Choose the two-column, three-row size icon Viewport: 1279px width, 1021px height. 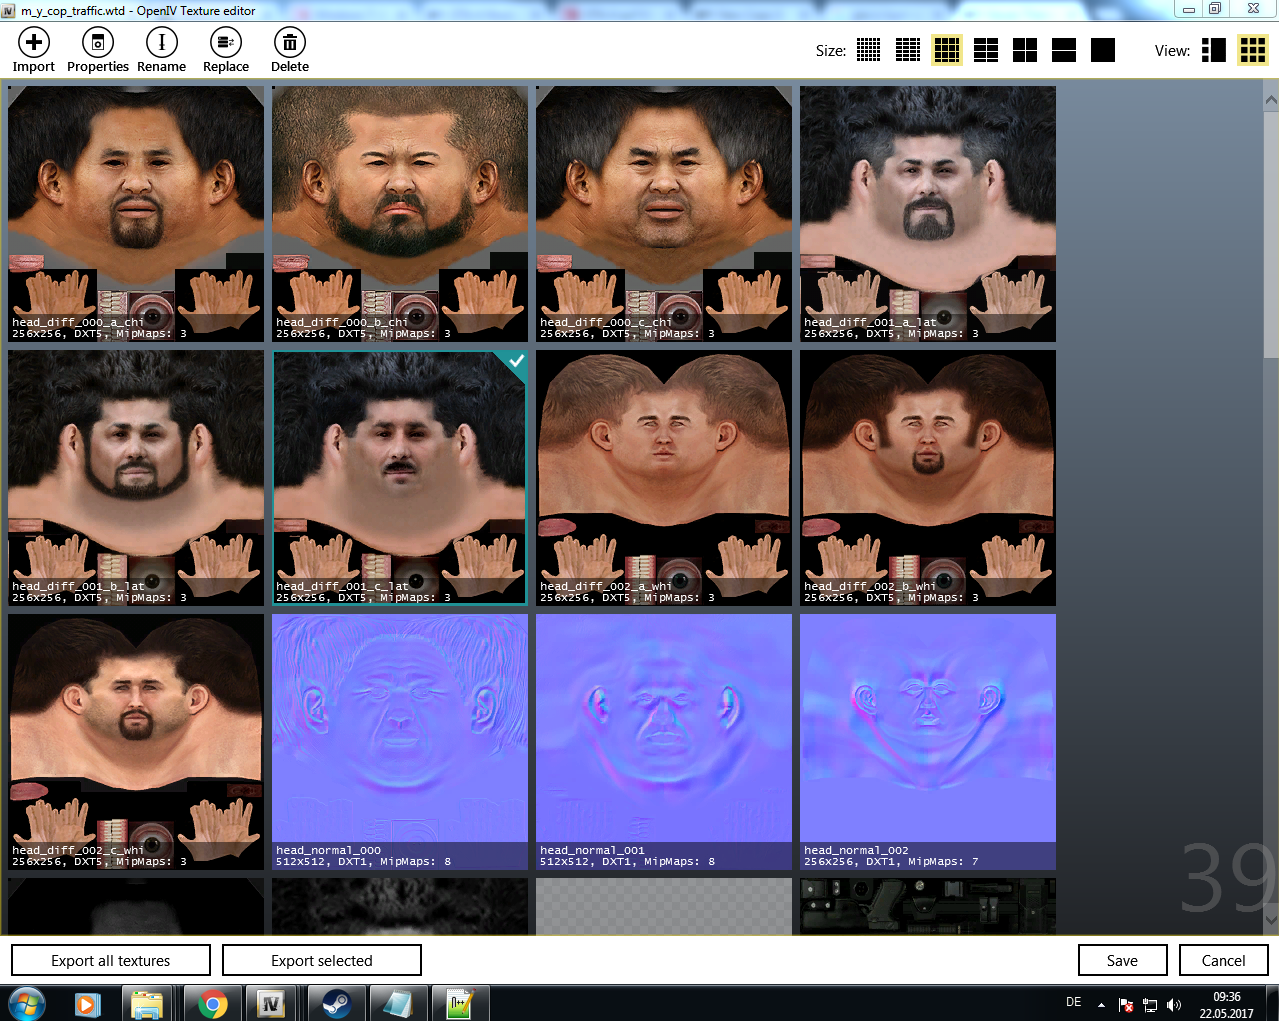coord(985,50)
